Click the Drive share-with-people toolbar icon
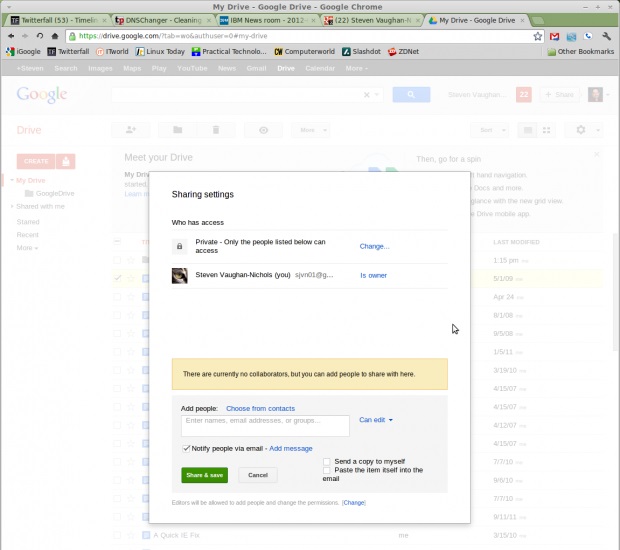This screenshot has height=550, width=620. pos(131,130)
